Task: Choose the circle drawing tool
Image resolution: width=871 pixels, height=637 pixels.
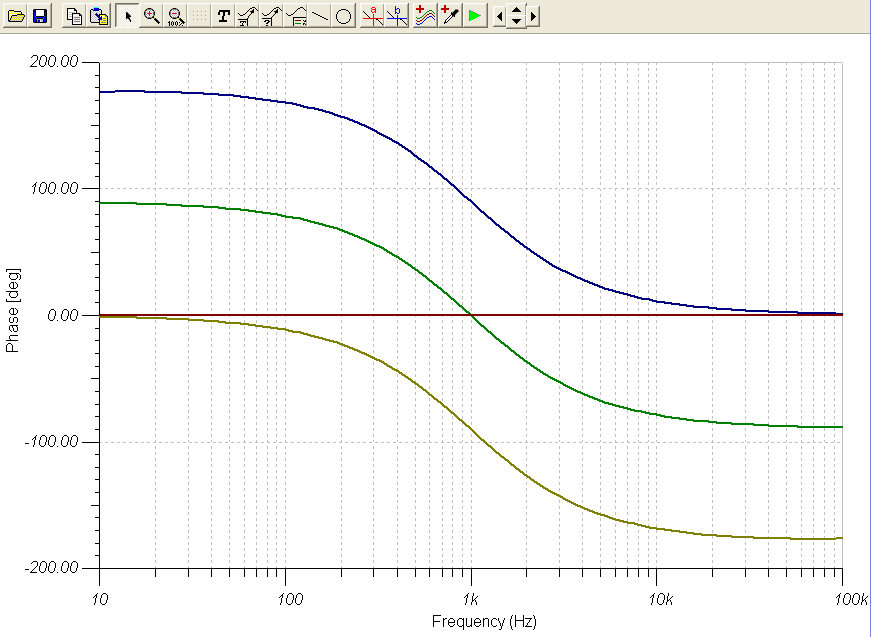Action: point(344,16)
